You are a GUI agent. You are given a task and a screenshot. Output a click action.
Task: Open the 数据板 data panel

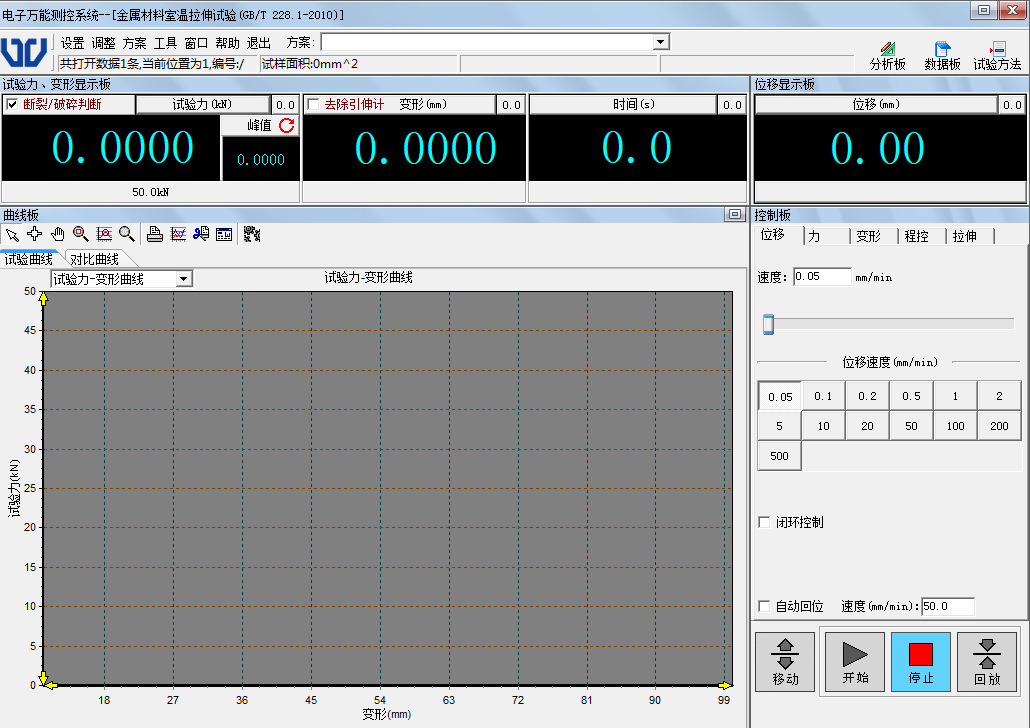(x=942, y=56)
